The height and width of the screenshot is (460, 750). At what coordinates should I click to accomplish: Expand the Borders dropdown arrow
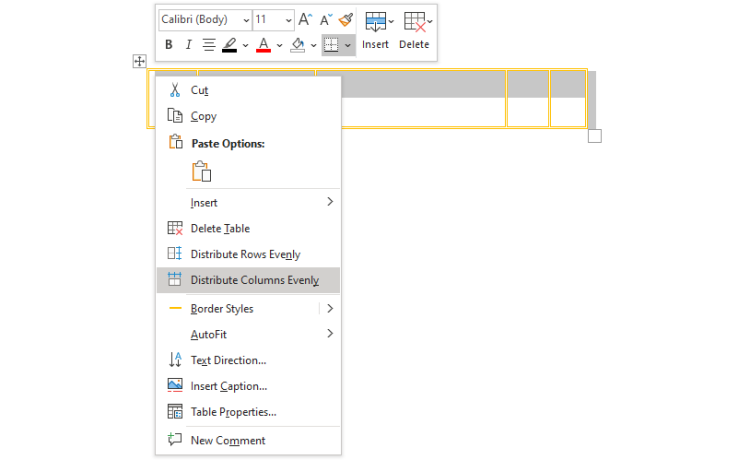[348, 45]
